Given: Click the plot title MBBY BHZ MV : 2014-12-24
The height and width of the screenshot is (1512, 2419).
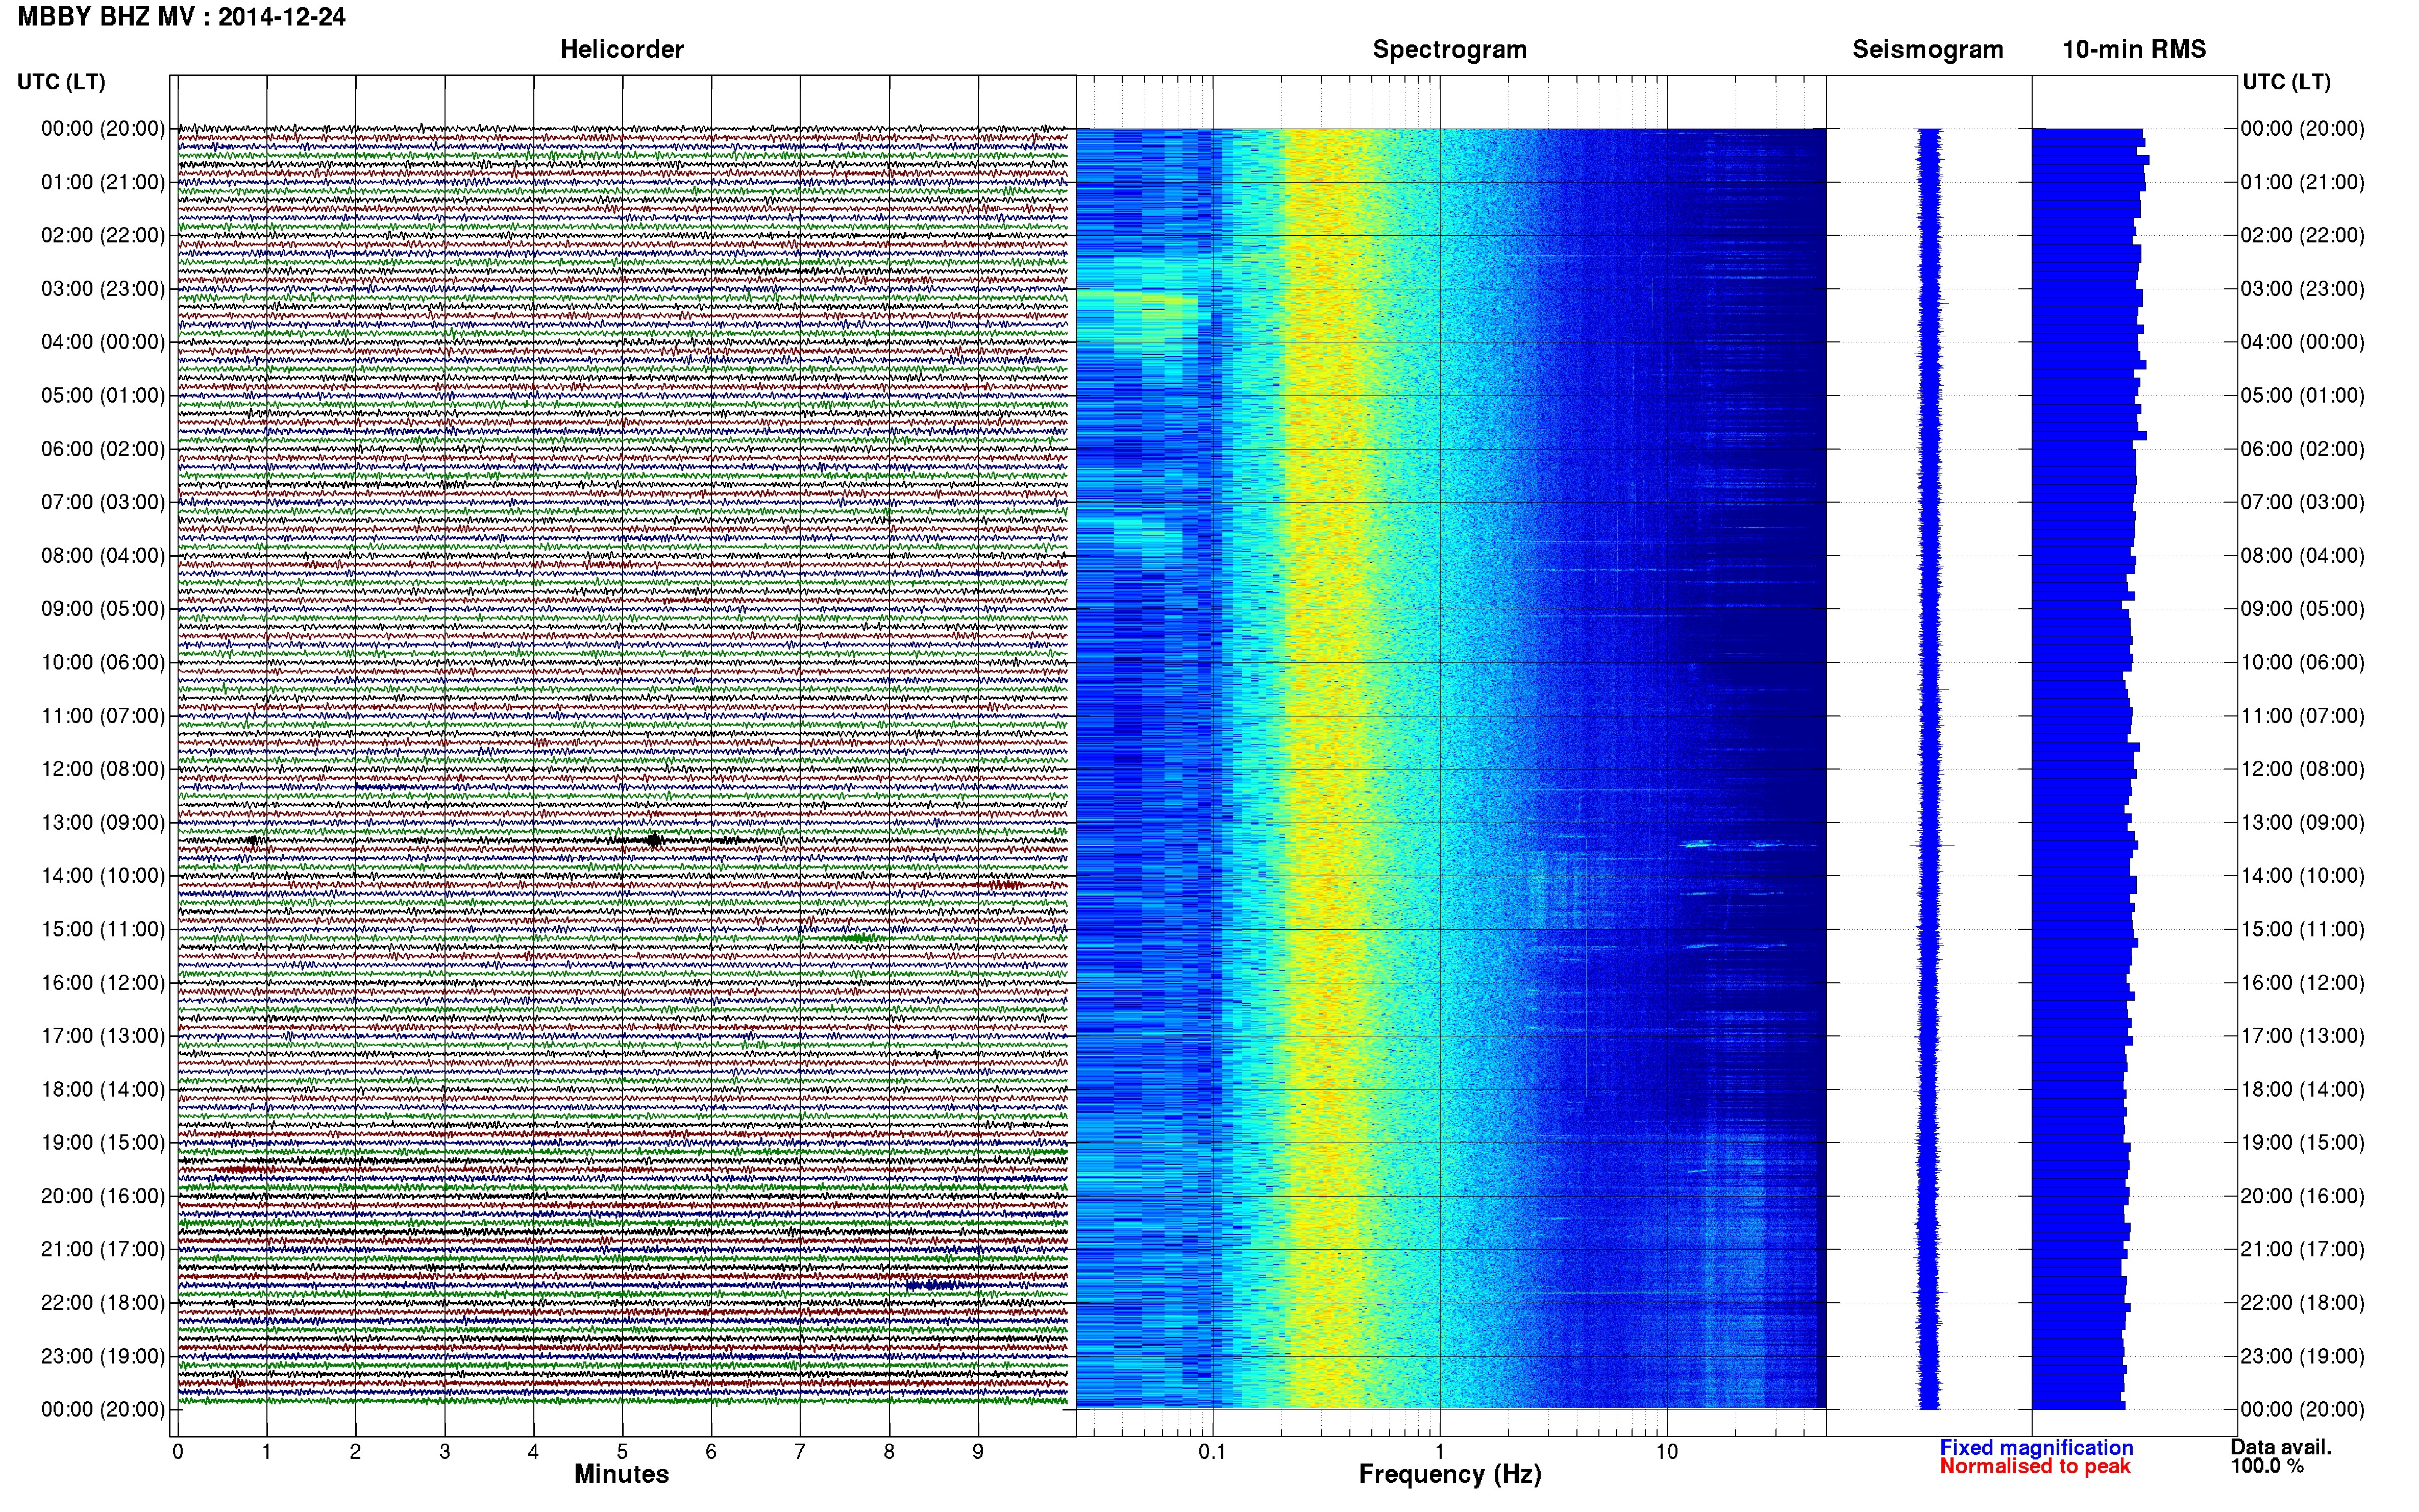Looking at the screenshot, I should tap(181, 17).
